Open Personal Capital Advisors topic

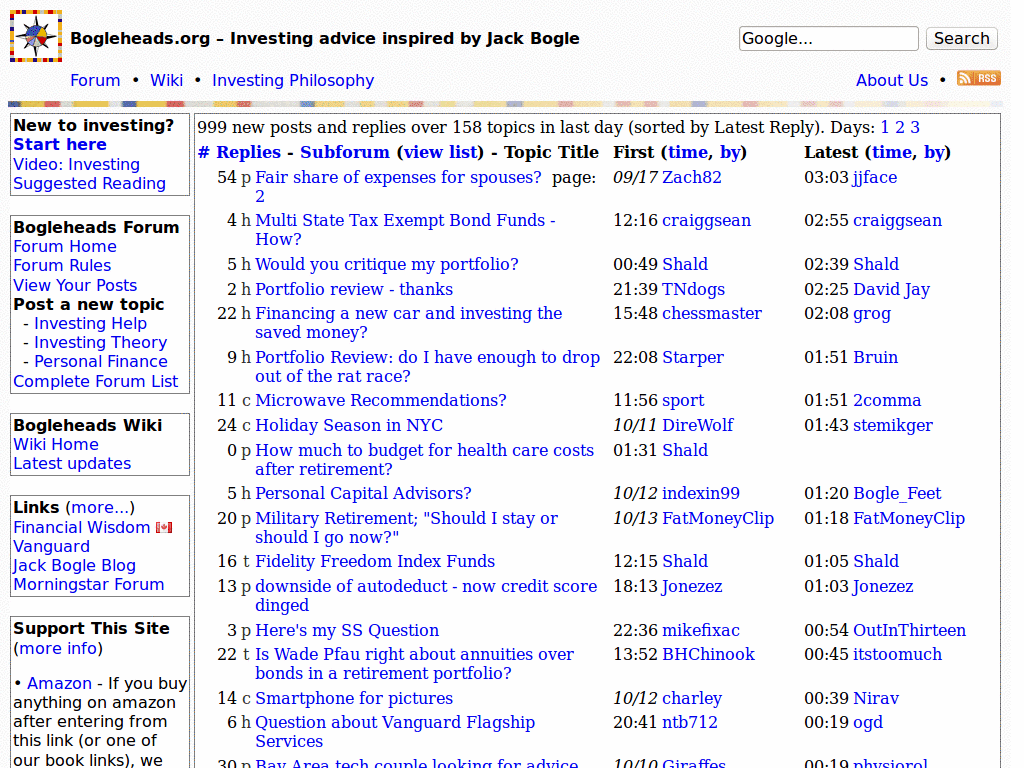[363, 493]
